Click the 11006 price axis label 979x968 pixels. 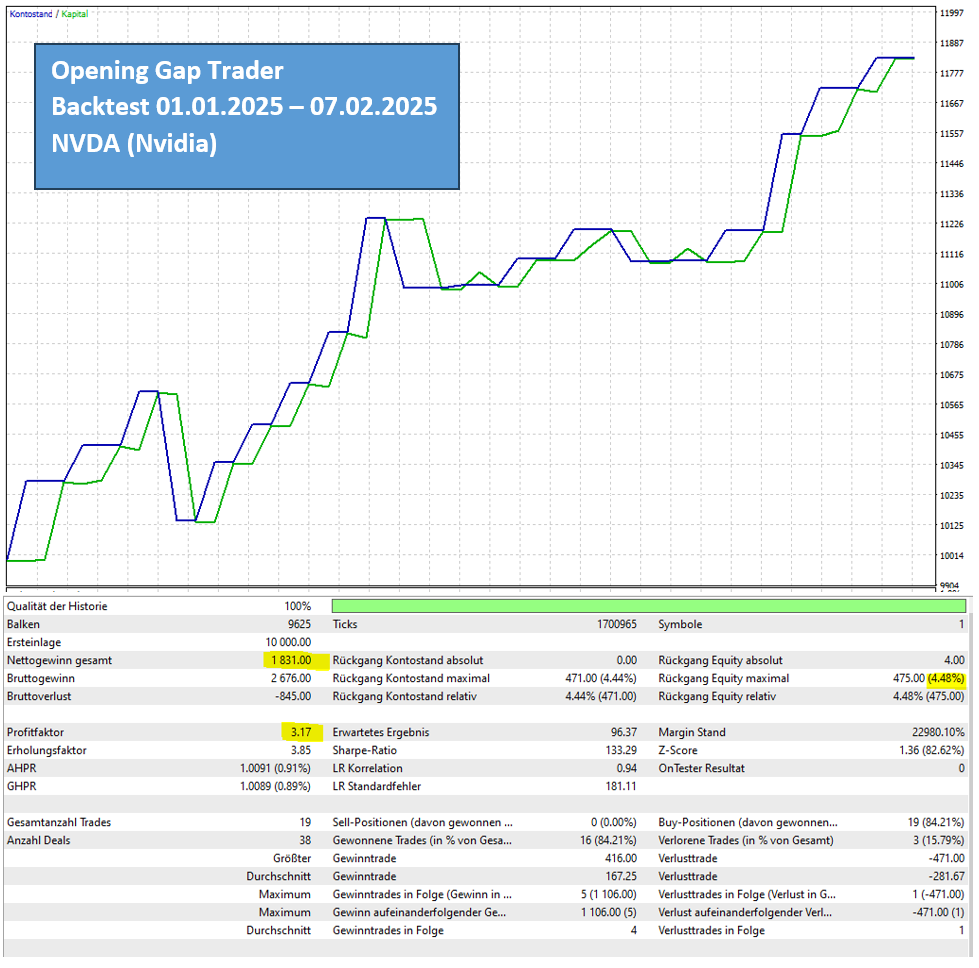point(952,285)
